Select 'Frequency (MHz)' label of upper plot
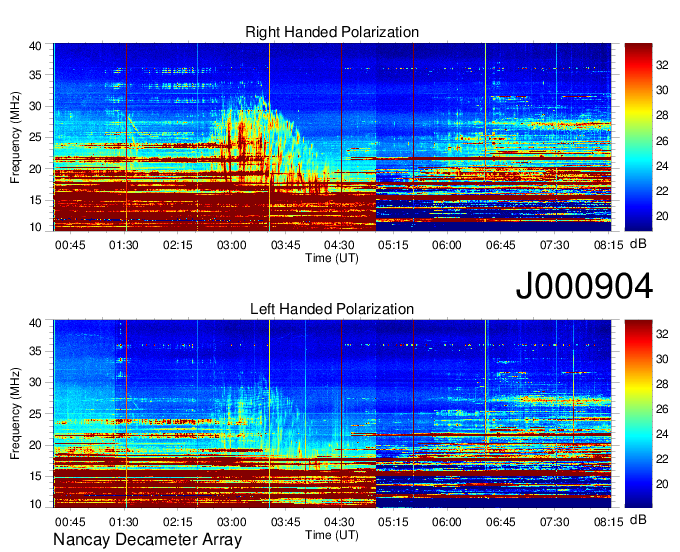 point(15,137)
